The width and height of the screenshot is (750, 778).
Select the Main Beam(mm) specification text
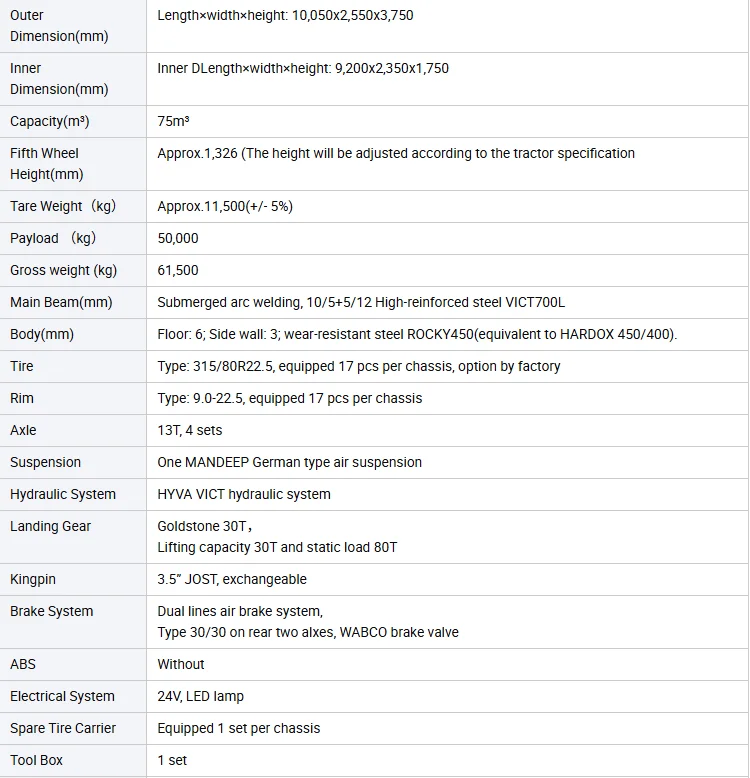point(361,302)
